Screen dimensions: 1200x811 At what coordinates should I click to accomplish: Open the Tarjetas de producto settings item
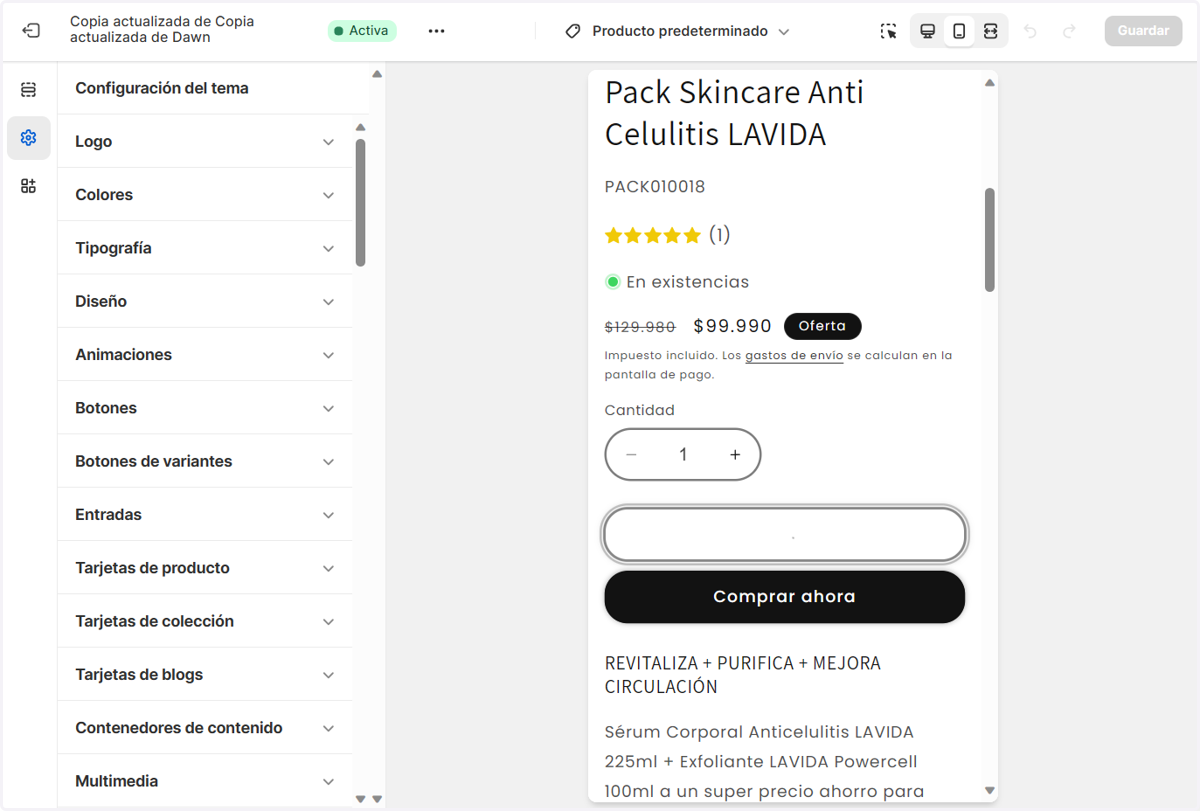[x=205, y=568]
